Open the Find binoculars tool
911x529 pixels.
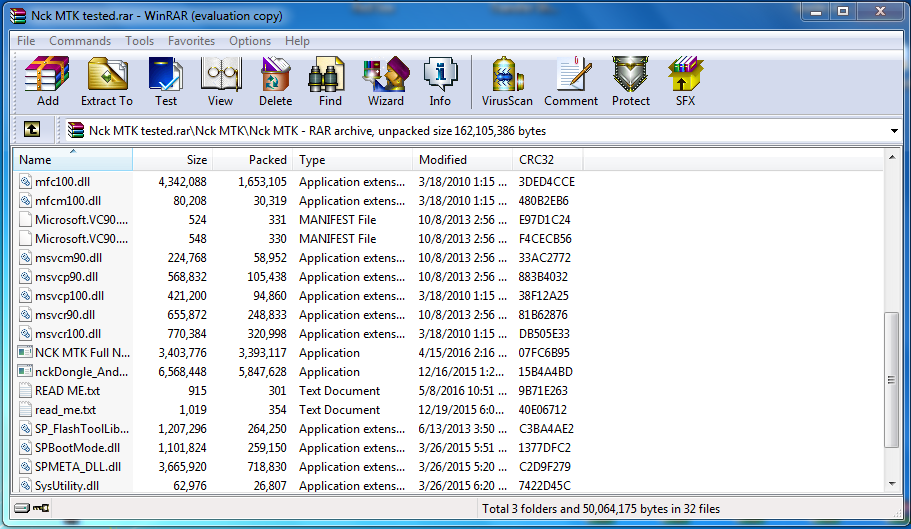pyautogui.click(x=330, y=82)
